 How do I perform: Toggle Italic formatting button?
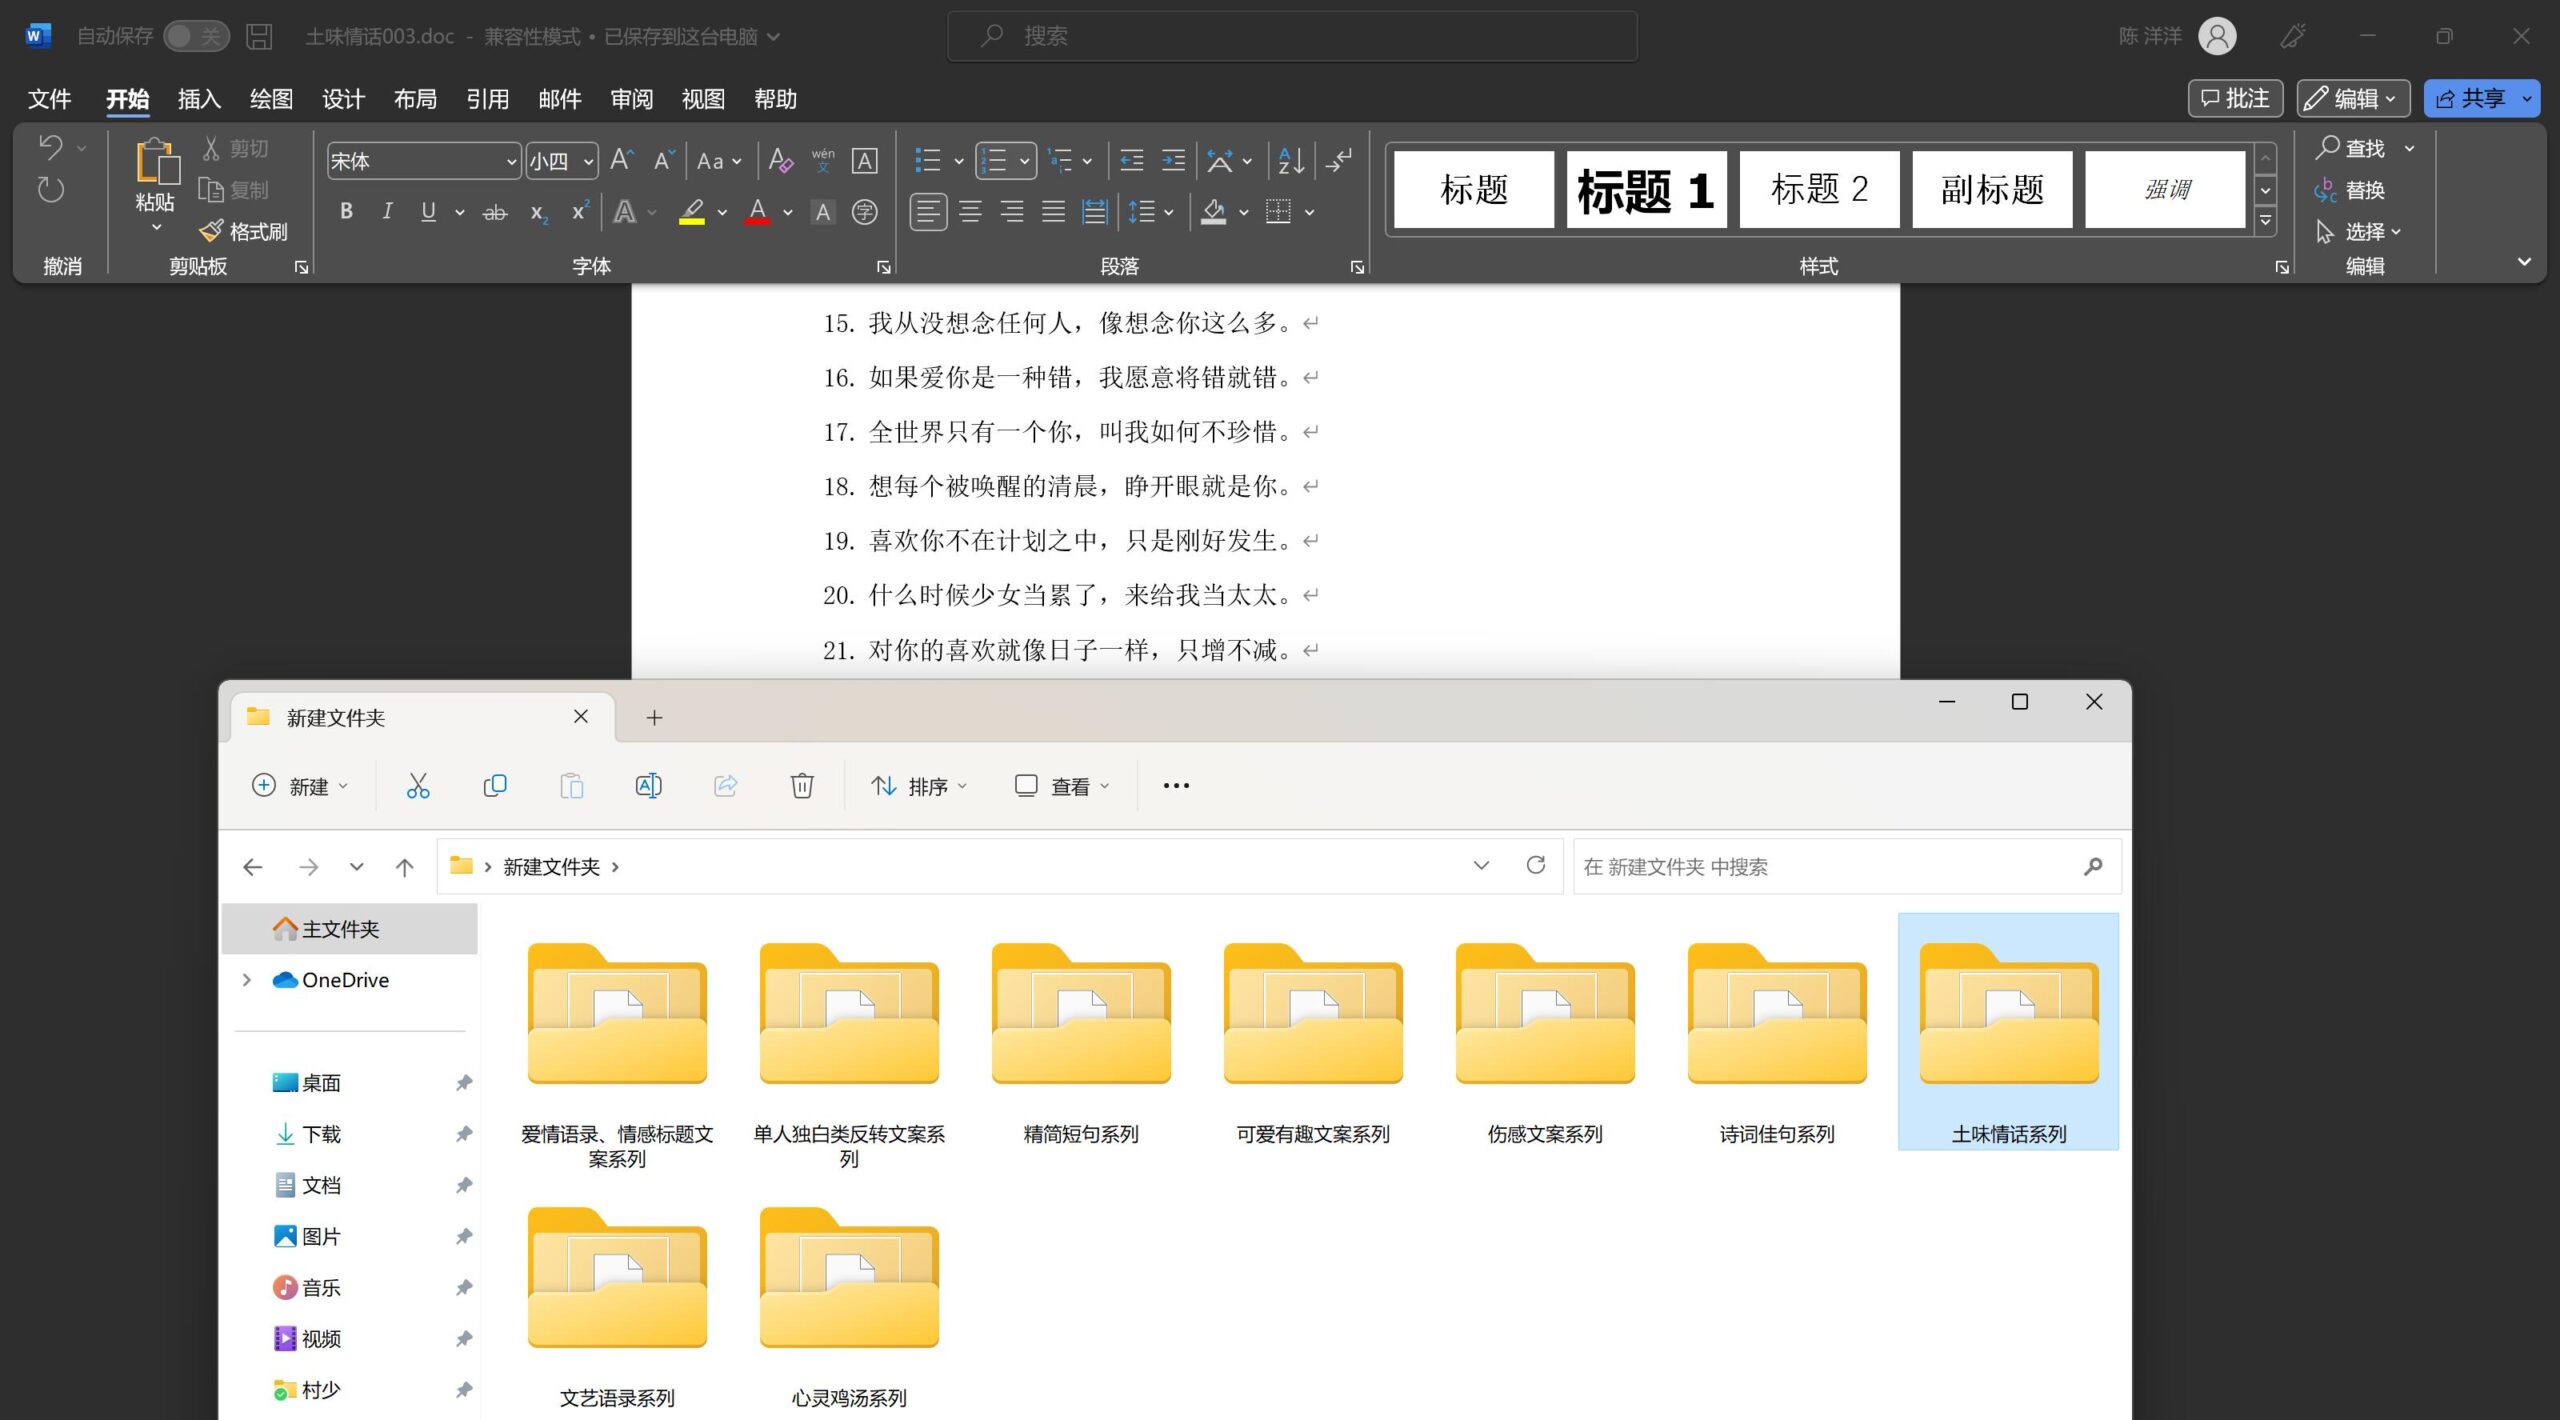(387, 212)
